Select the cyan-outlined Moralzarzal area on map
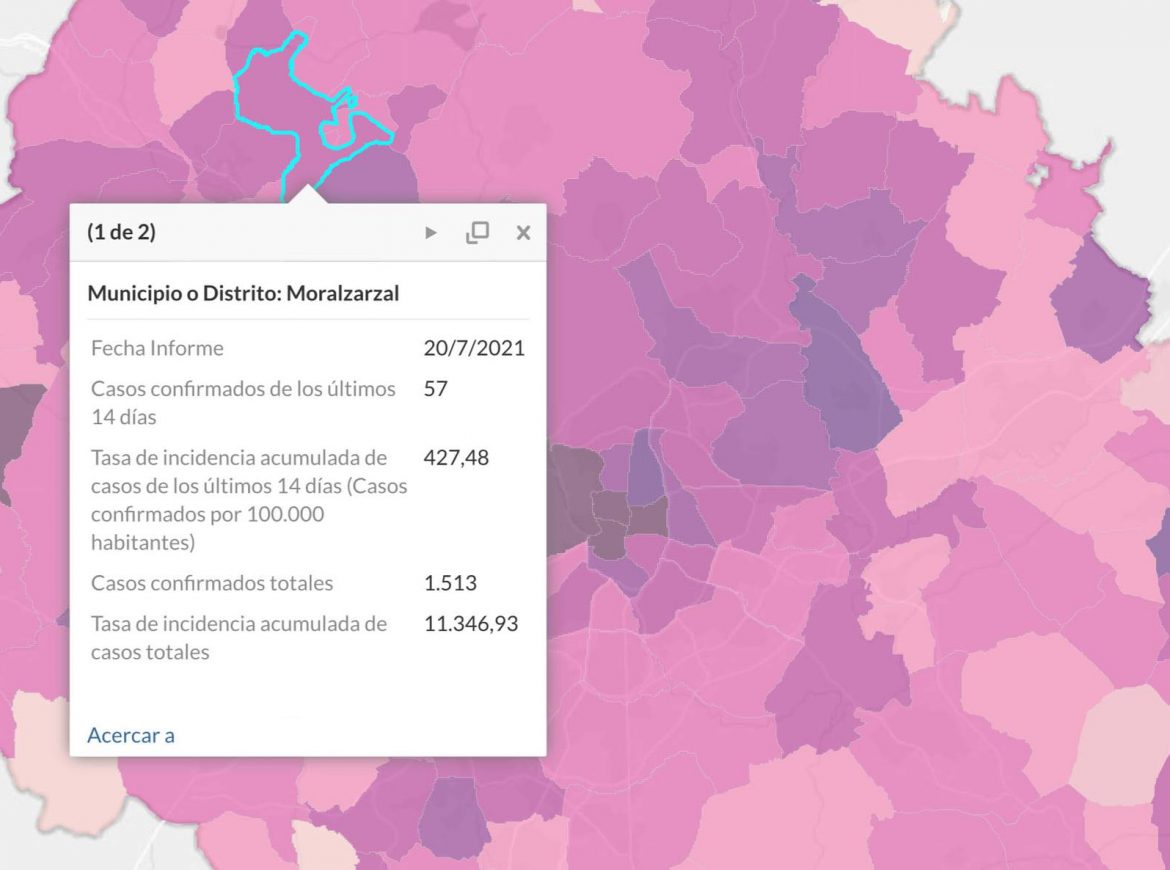1170x870 pixels. point(269,104)
